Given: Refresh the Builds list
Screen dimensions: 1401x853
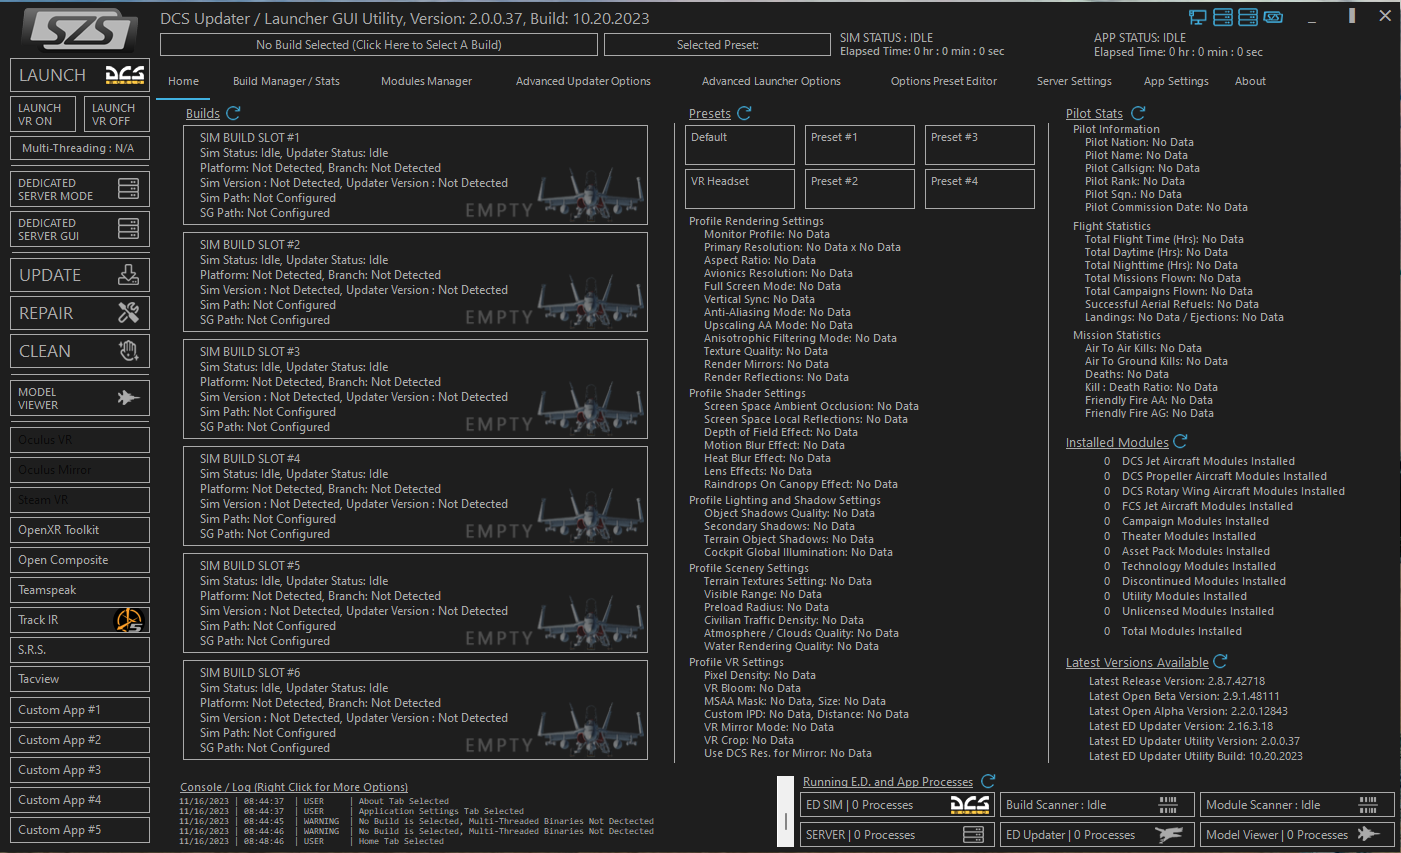Looking at the screenshot, I should coord(234,113).
